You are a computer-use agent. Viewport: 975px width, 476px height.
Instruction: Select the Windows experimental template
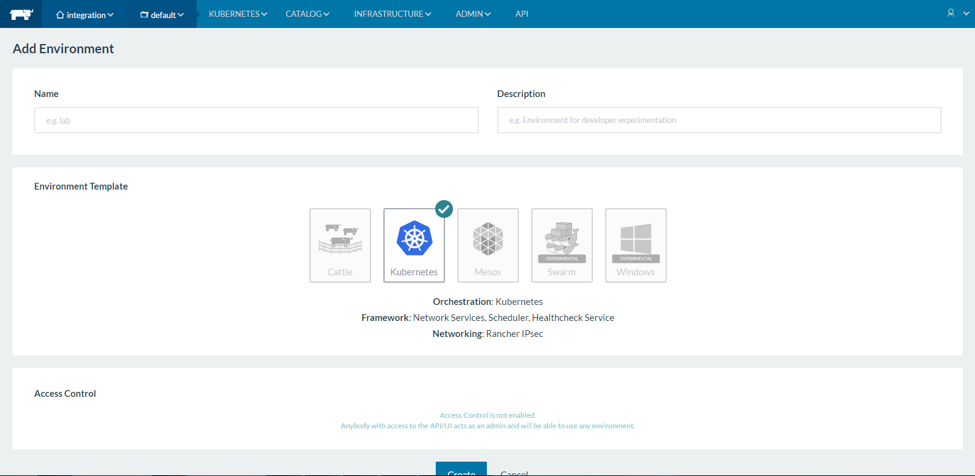(635, 245)
